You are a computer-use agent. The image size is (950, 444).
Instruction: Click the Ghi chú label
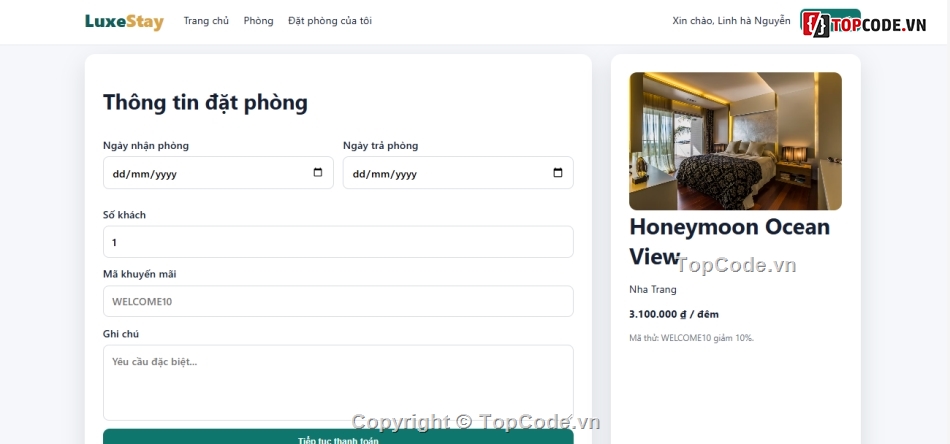point(121,334)
